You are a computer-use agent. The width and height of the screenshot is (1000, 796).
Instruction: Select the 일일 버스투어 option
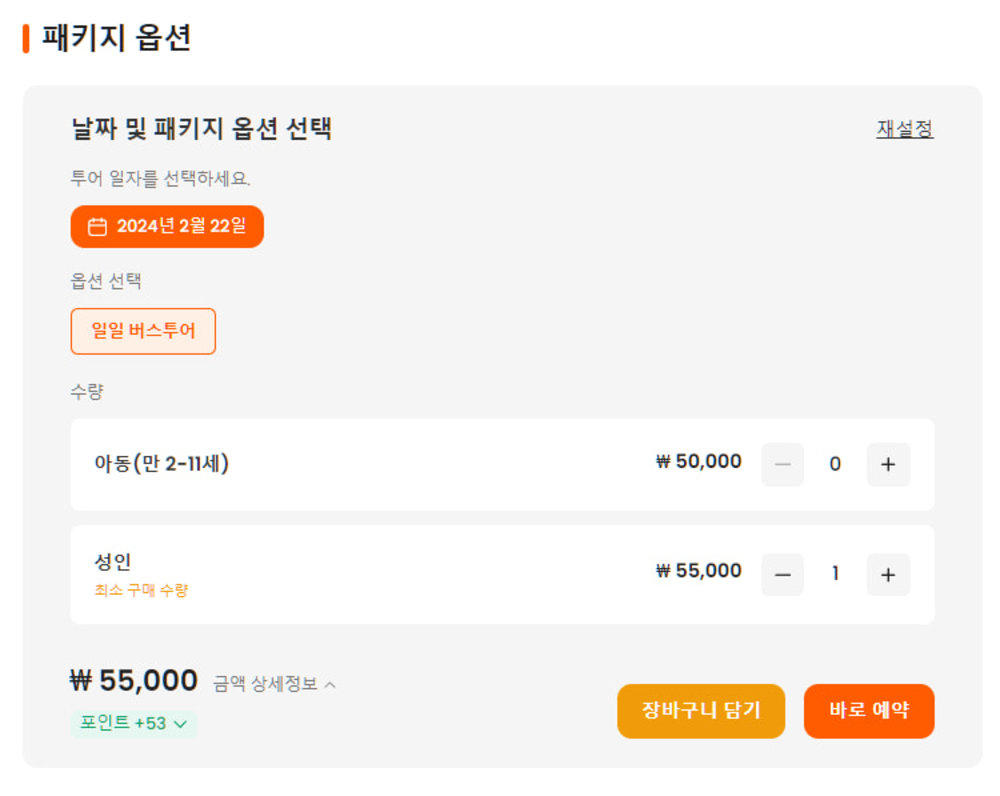coord(143,331)
